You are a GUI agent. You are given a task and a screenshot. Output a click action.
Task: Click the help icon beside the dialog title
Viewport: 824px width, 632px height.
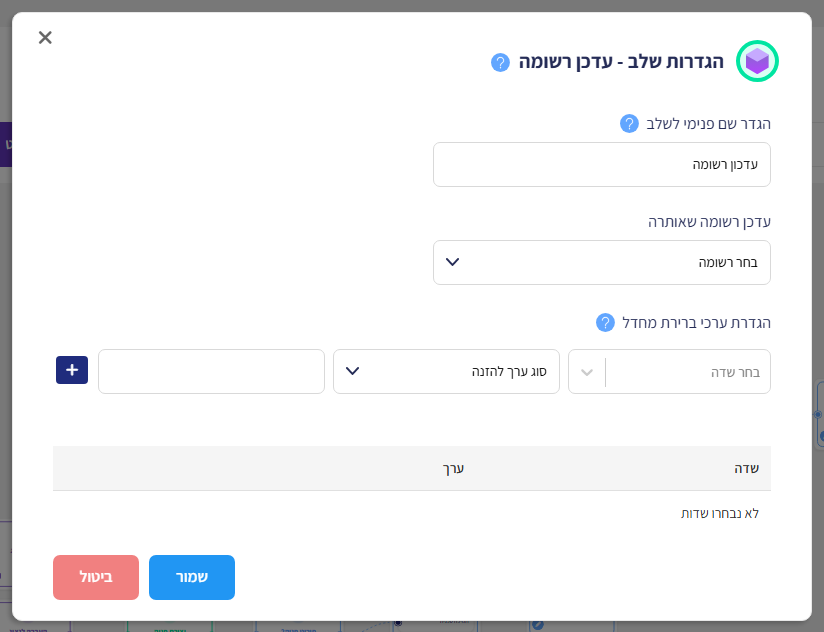click(500, 62)
